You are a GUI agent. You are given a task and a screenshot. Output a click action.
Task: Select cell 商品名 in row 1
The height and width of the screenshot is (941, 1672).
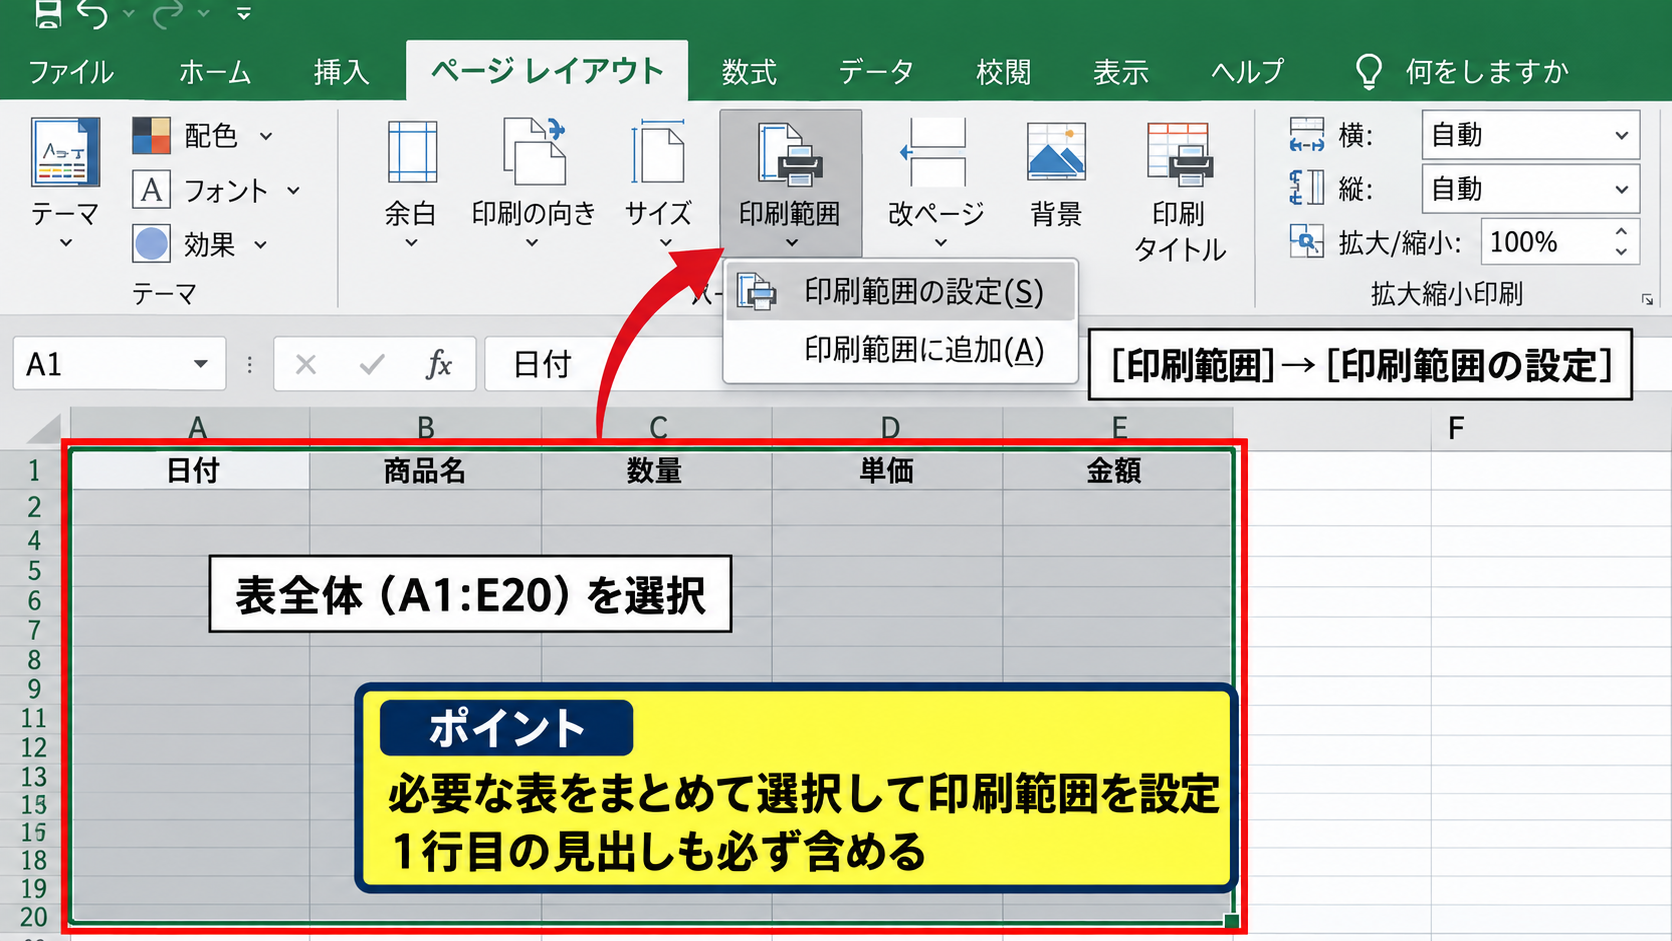425,470
